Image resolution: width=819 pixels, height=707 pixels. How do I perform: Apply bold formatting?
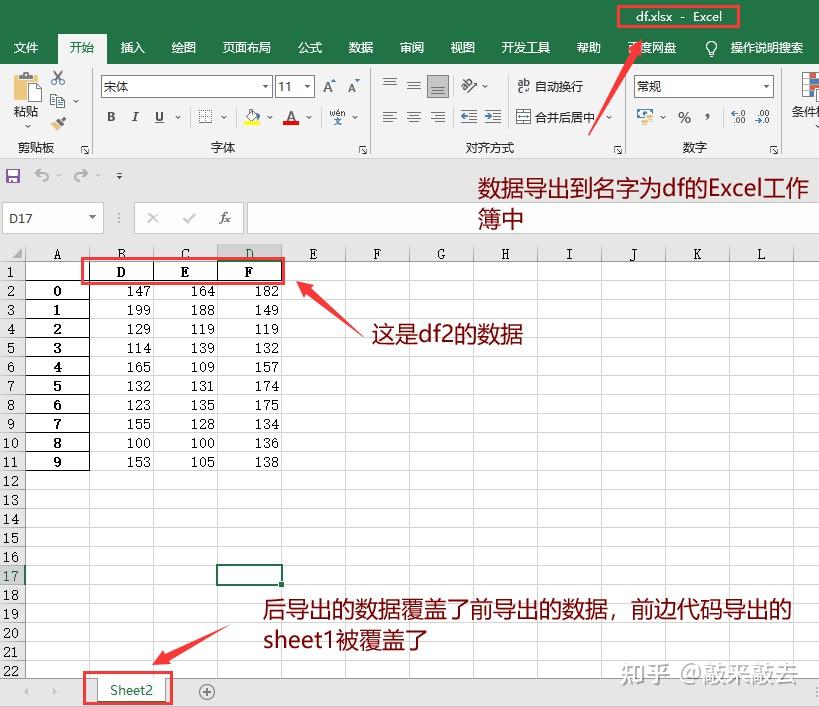click(x=111, y=117)
